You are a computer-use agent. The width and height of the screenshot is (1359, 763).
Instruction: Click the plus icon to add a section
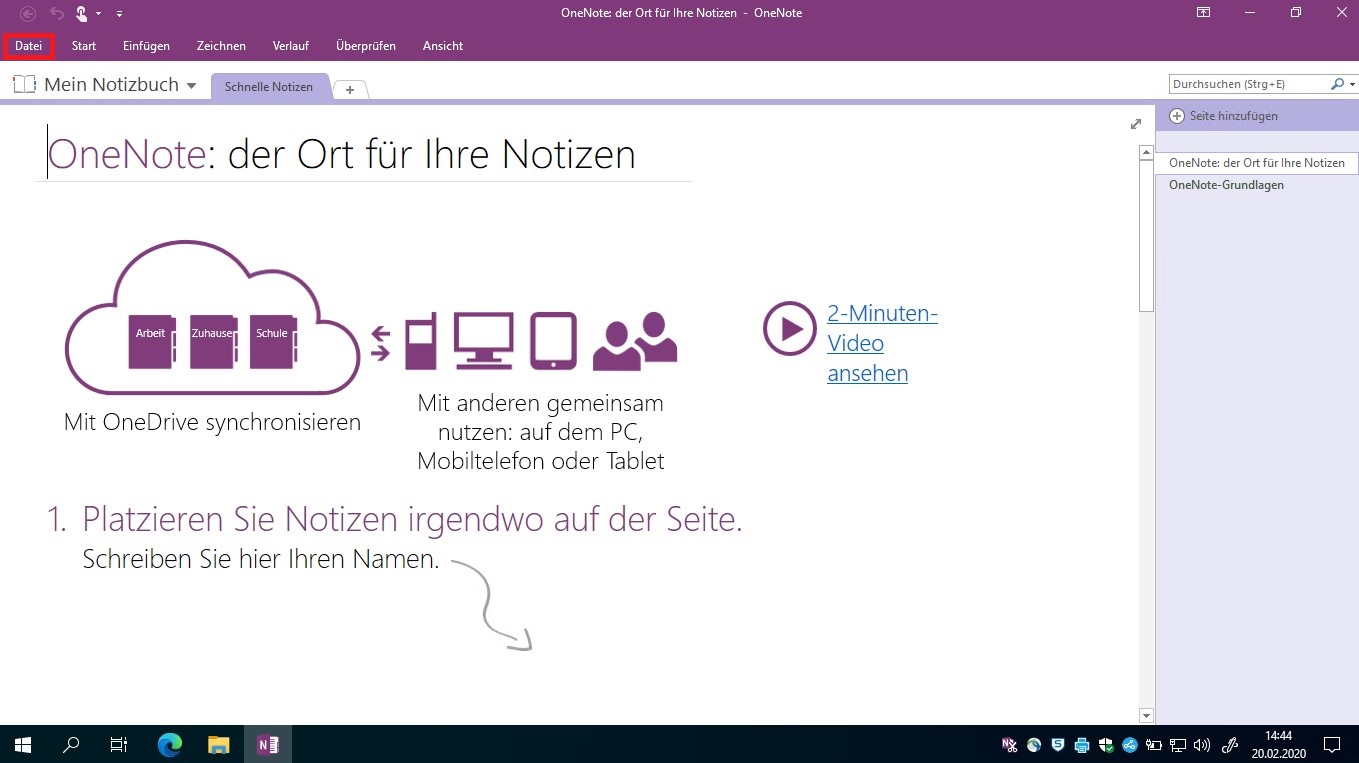click(x=350, y=89)
